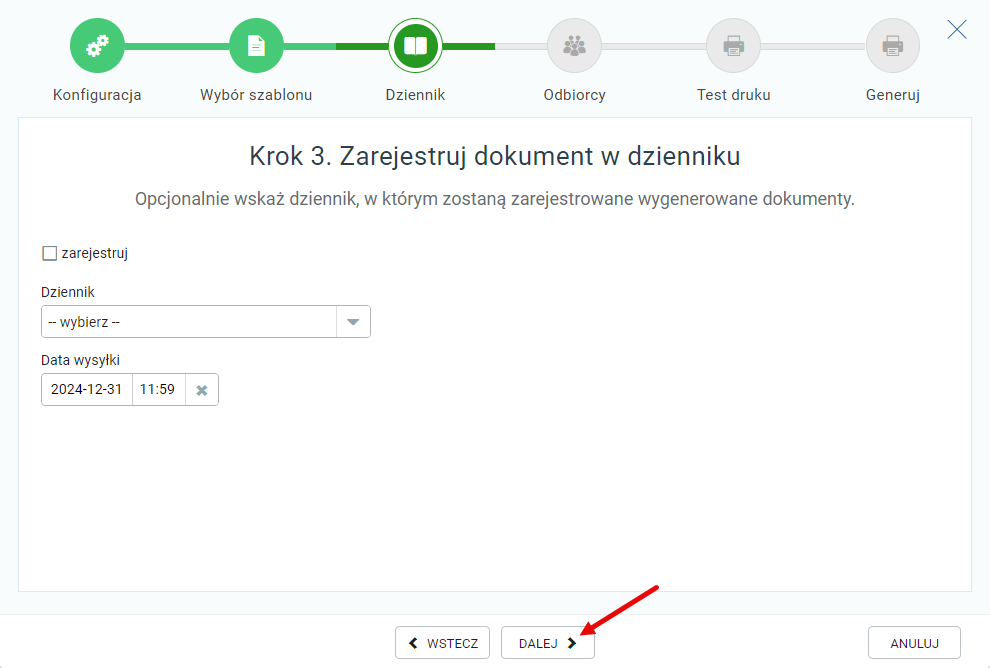990x668 pixels.
Task: Select the Generuj step label
Action: [893, 95]
